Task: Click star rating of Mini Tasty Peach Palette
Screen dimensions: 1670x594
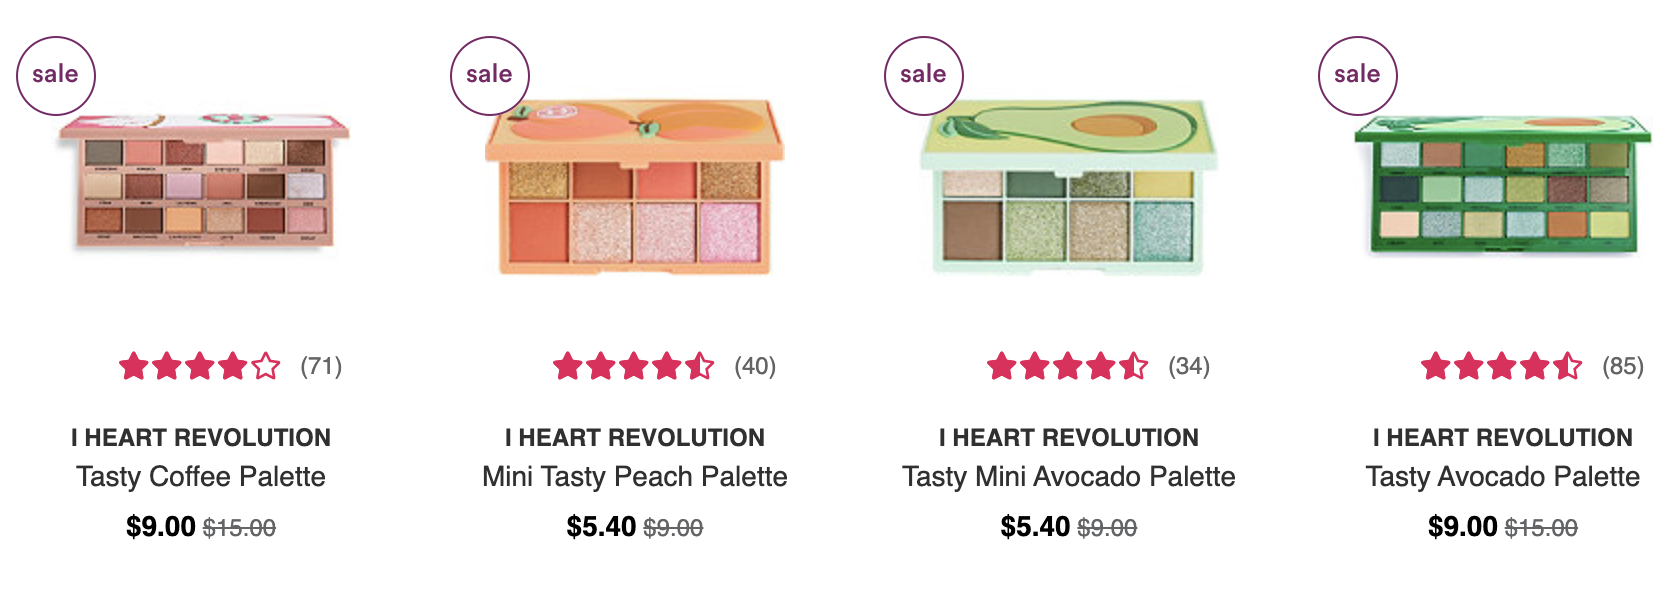Action: pyautogui.click(x=634, y=366)
